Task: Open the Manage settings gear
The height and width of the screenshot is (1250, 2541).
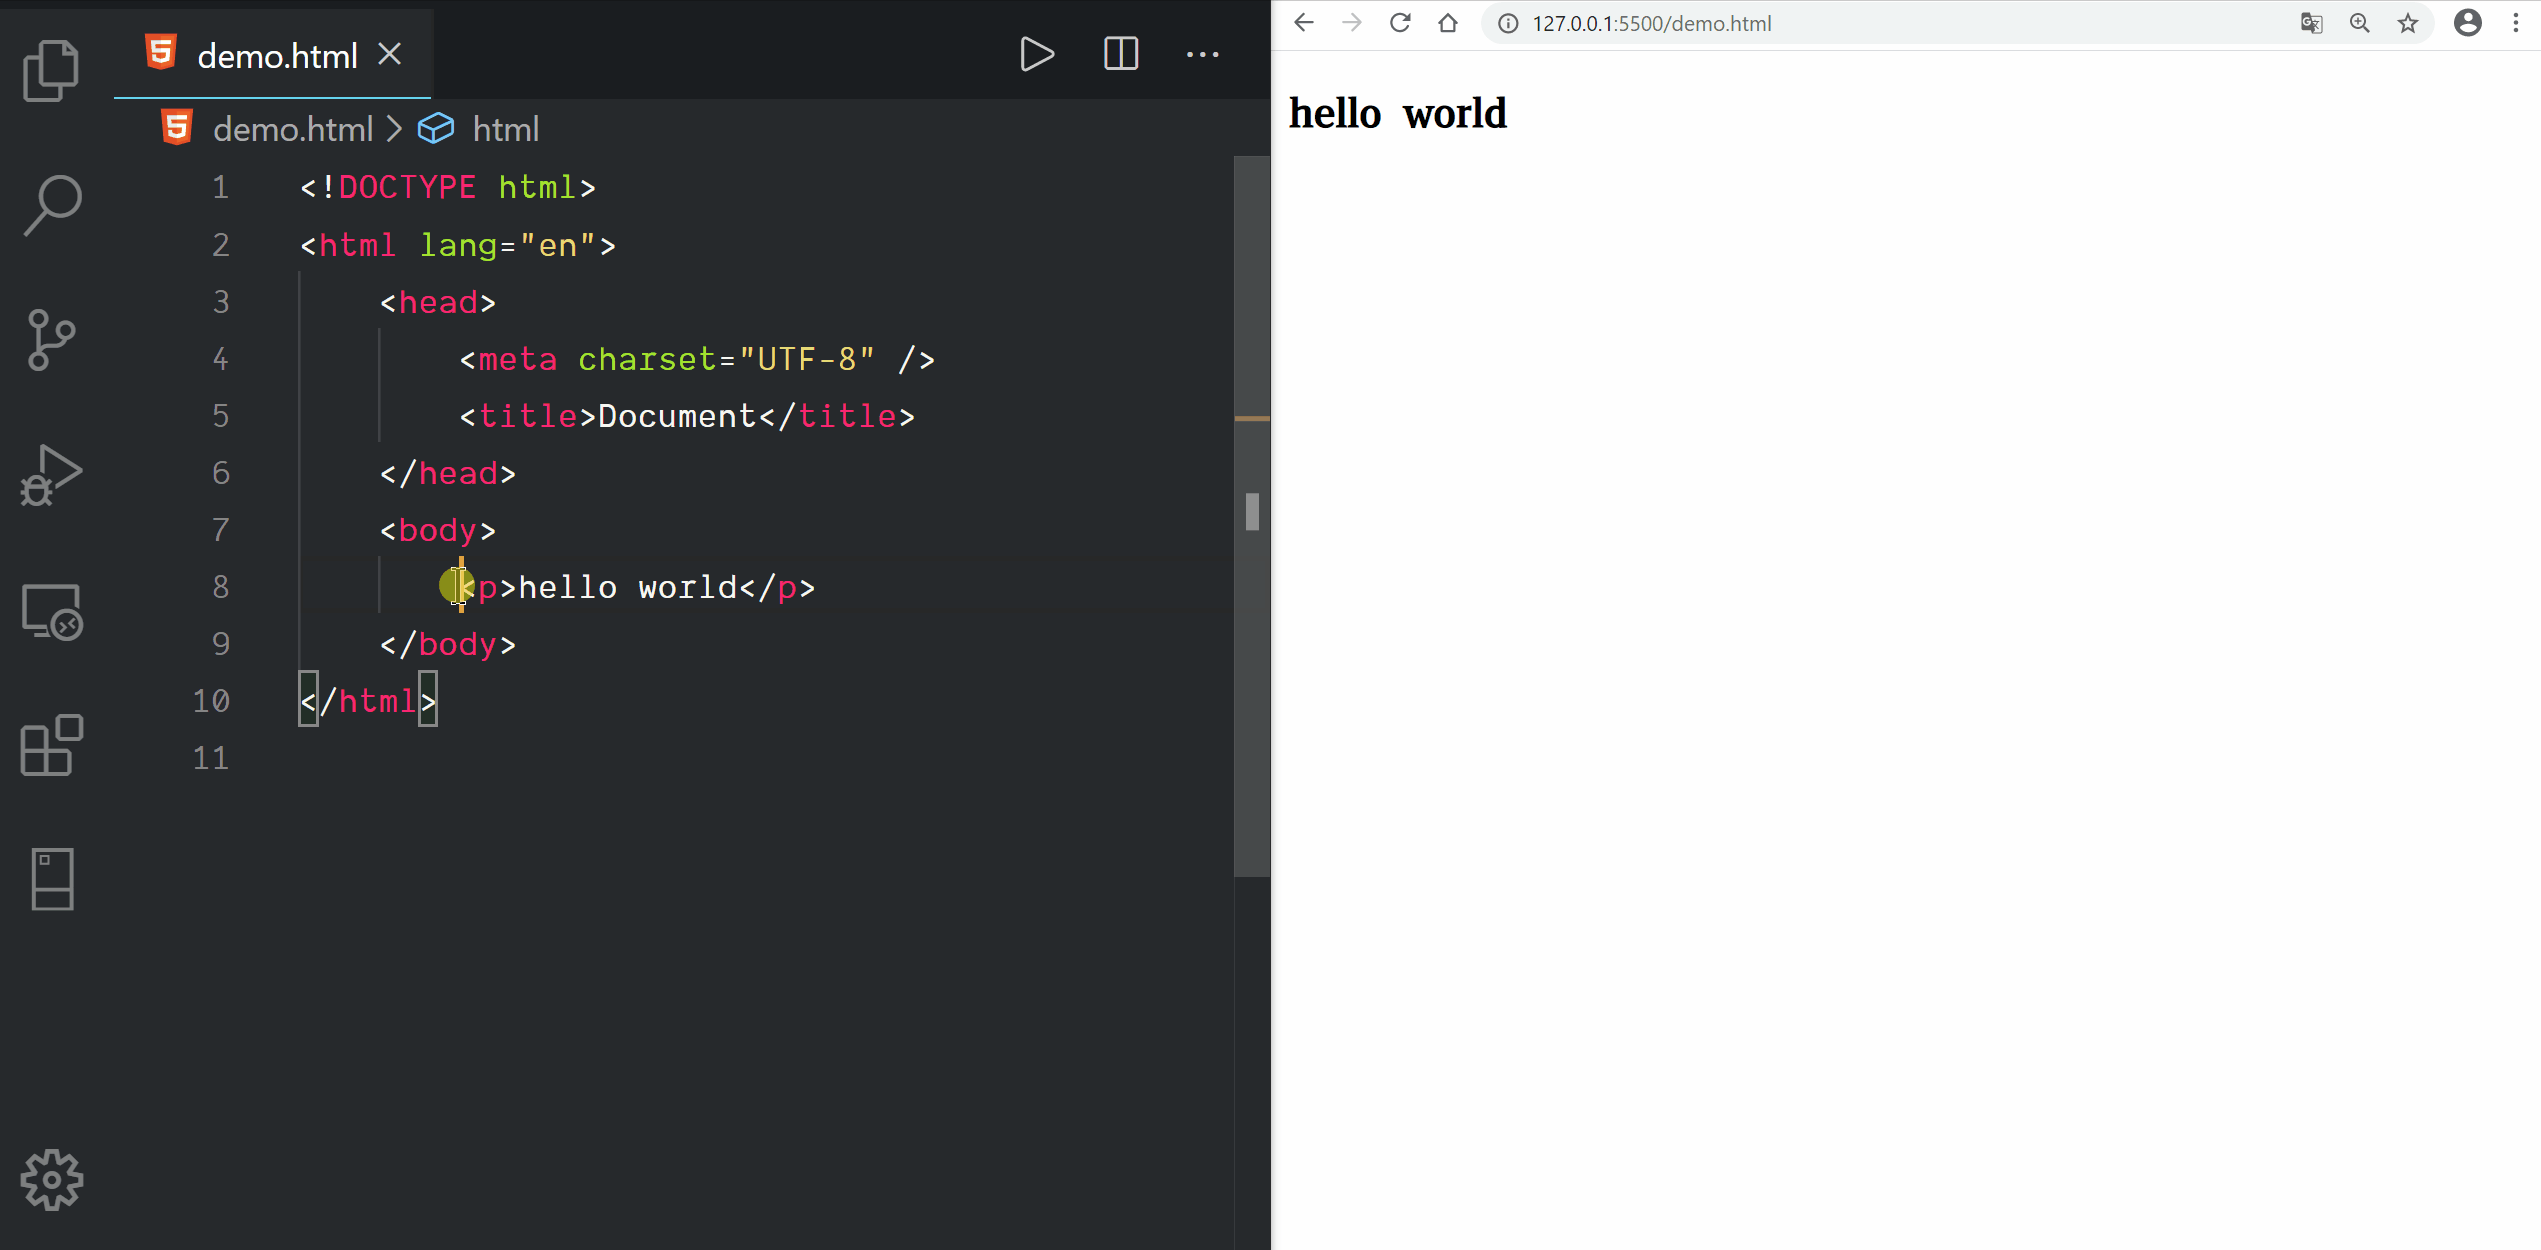Action: 51,1180
